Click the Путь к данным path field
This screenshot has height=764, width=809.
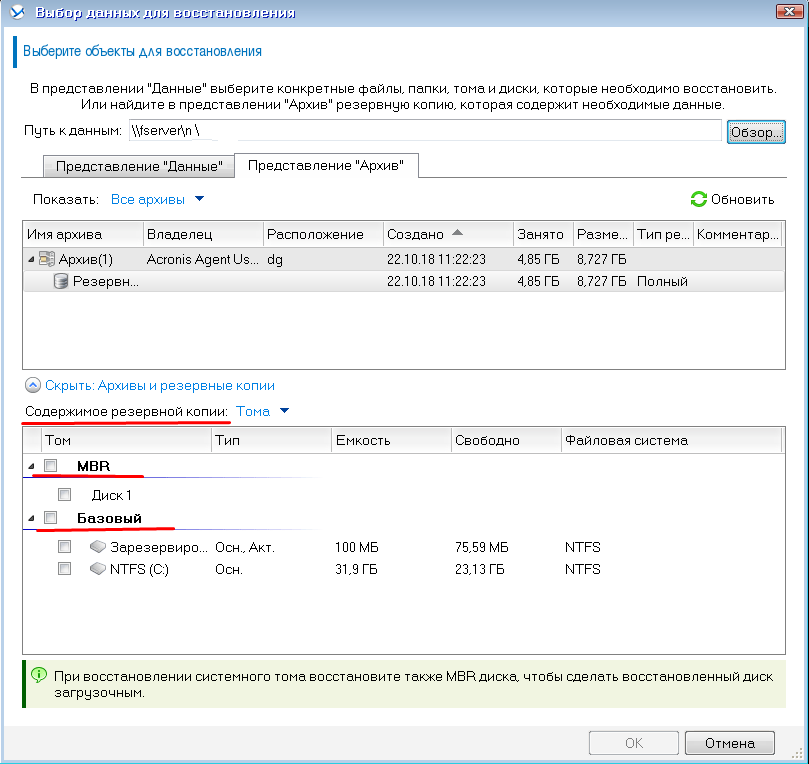424,131
